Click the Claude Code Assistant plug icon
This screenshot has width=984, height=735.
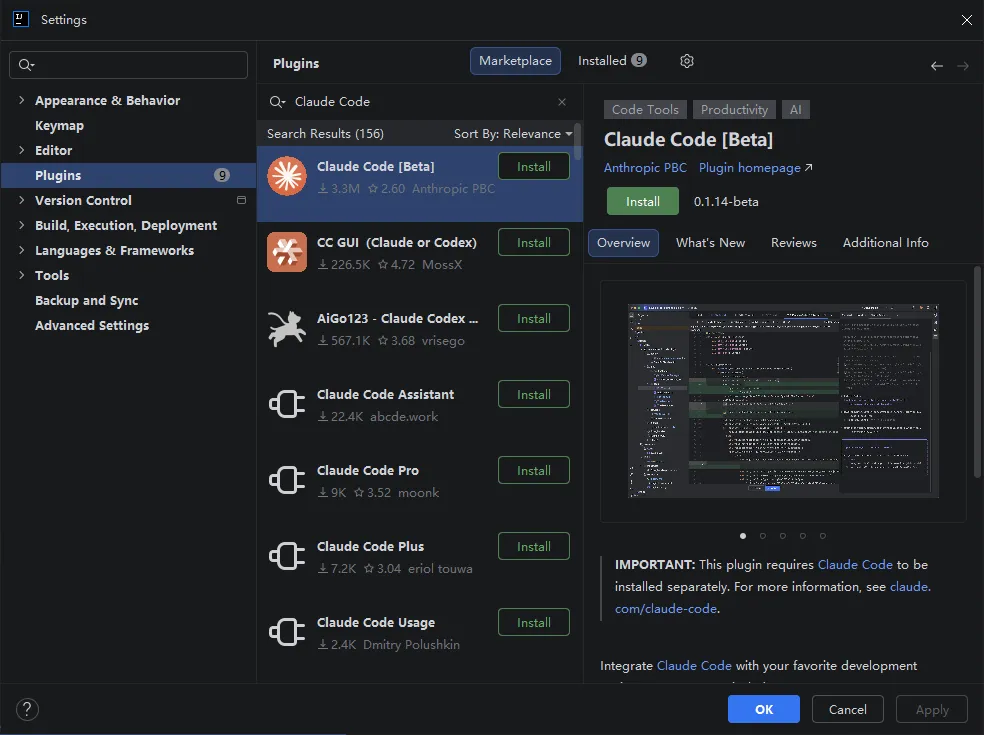click(287, 404)
